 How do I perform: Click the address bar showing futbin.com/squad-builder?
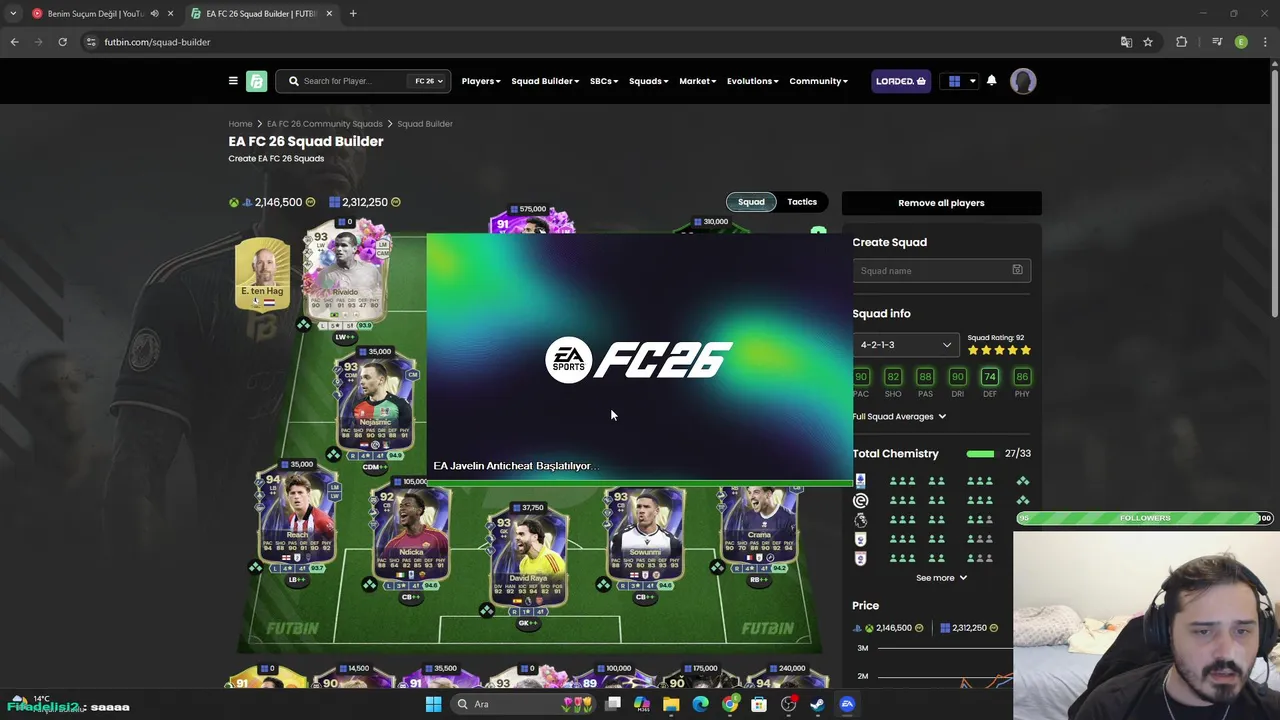click(x=600, y=42)
